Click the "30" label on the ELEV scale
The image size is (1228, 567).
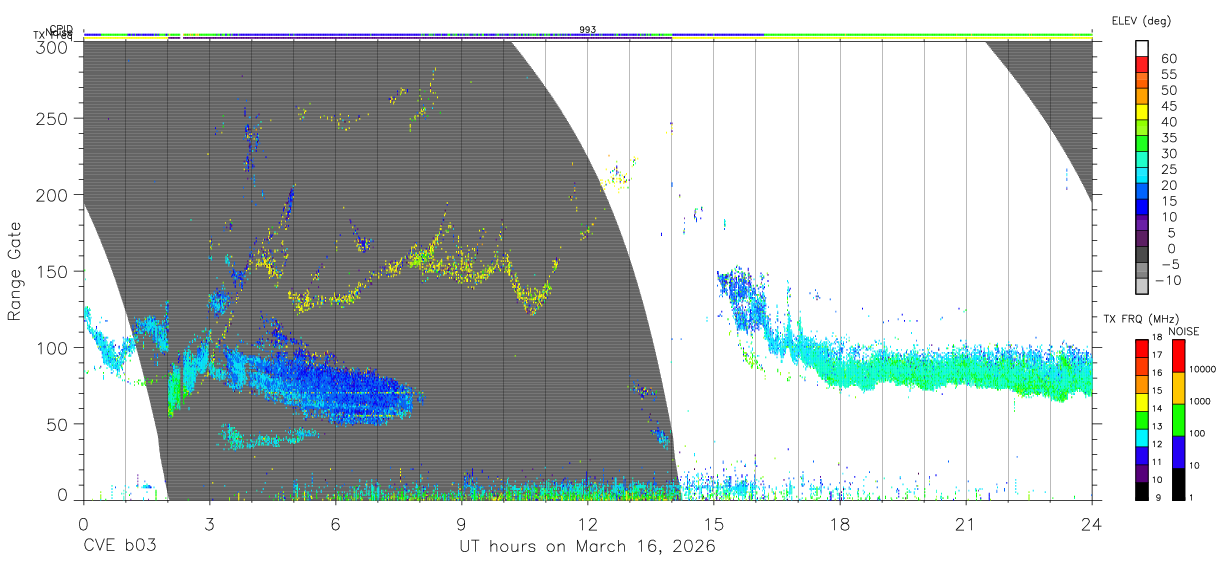[1168, 153]
